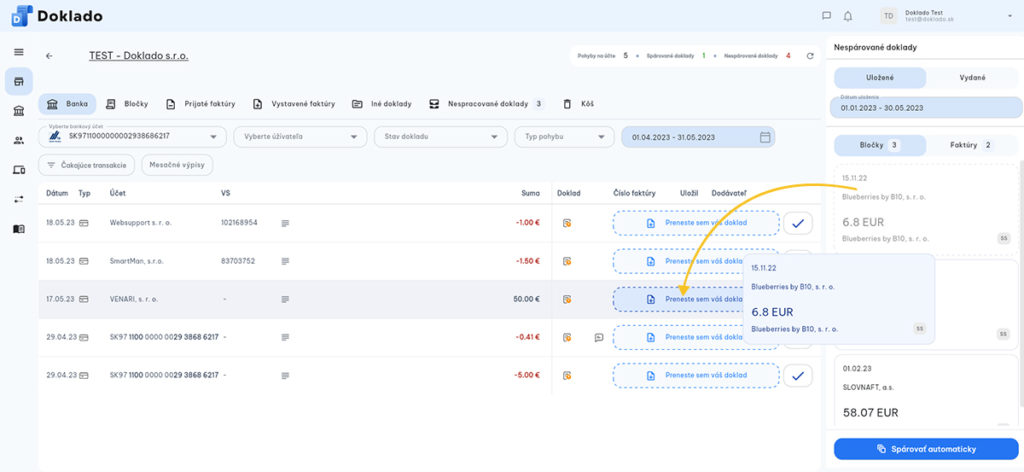The height and width of the screenshot is (472, 1024).
Task: Click the Čakajúce transakcie filter button
Action: point(87,165)
